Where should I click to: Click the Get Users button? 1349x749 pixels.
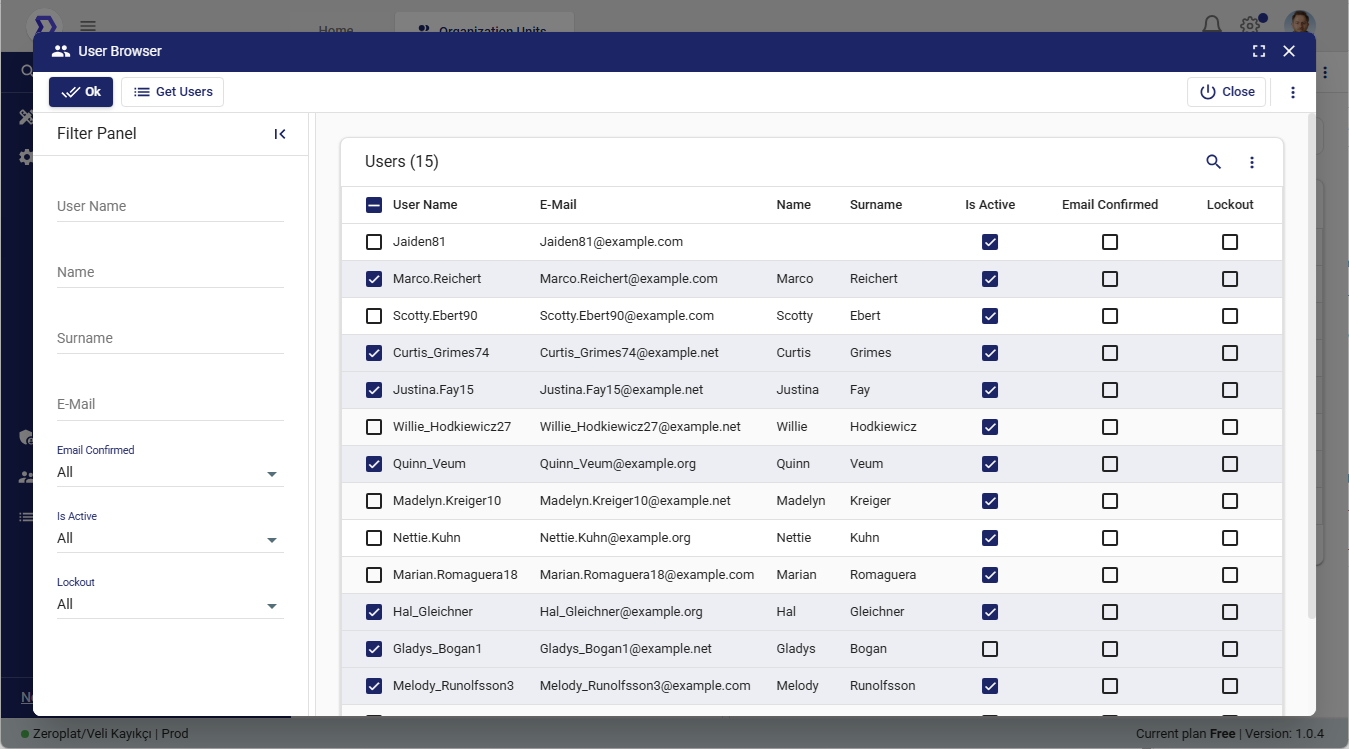pos(173,92)
